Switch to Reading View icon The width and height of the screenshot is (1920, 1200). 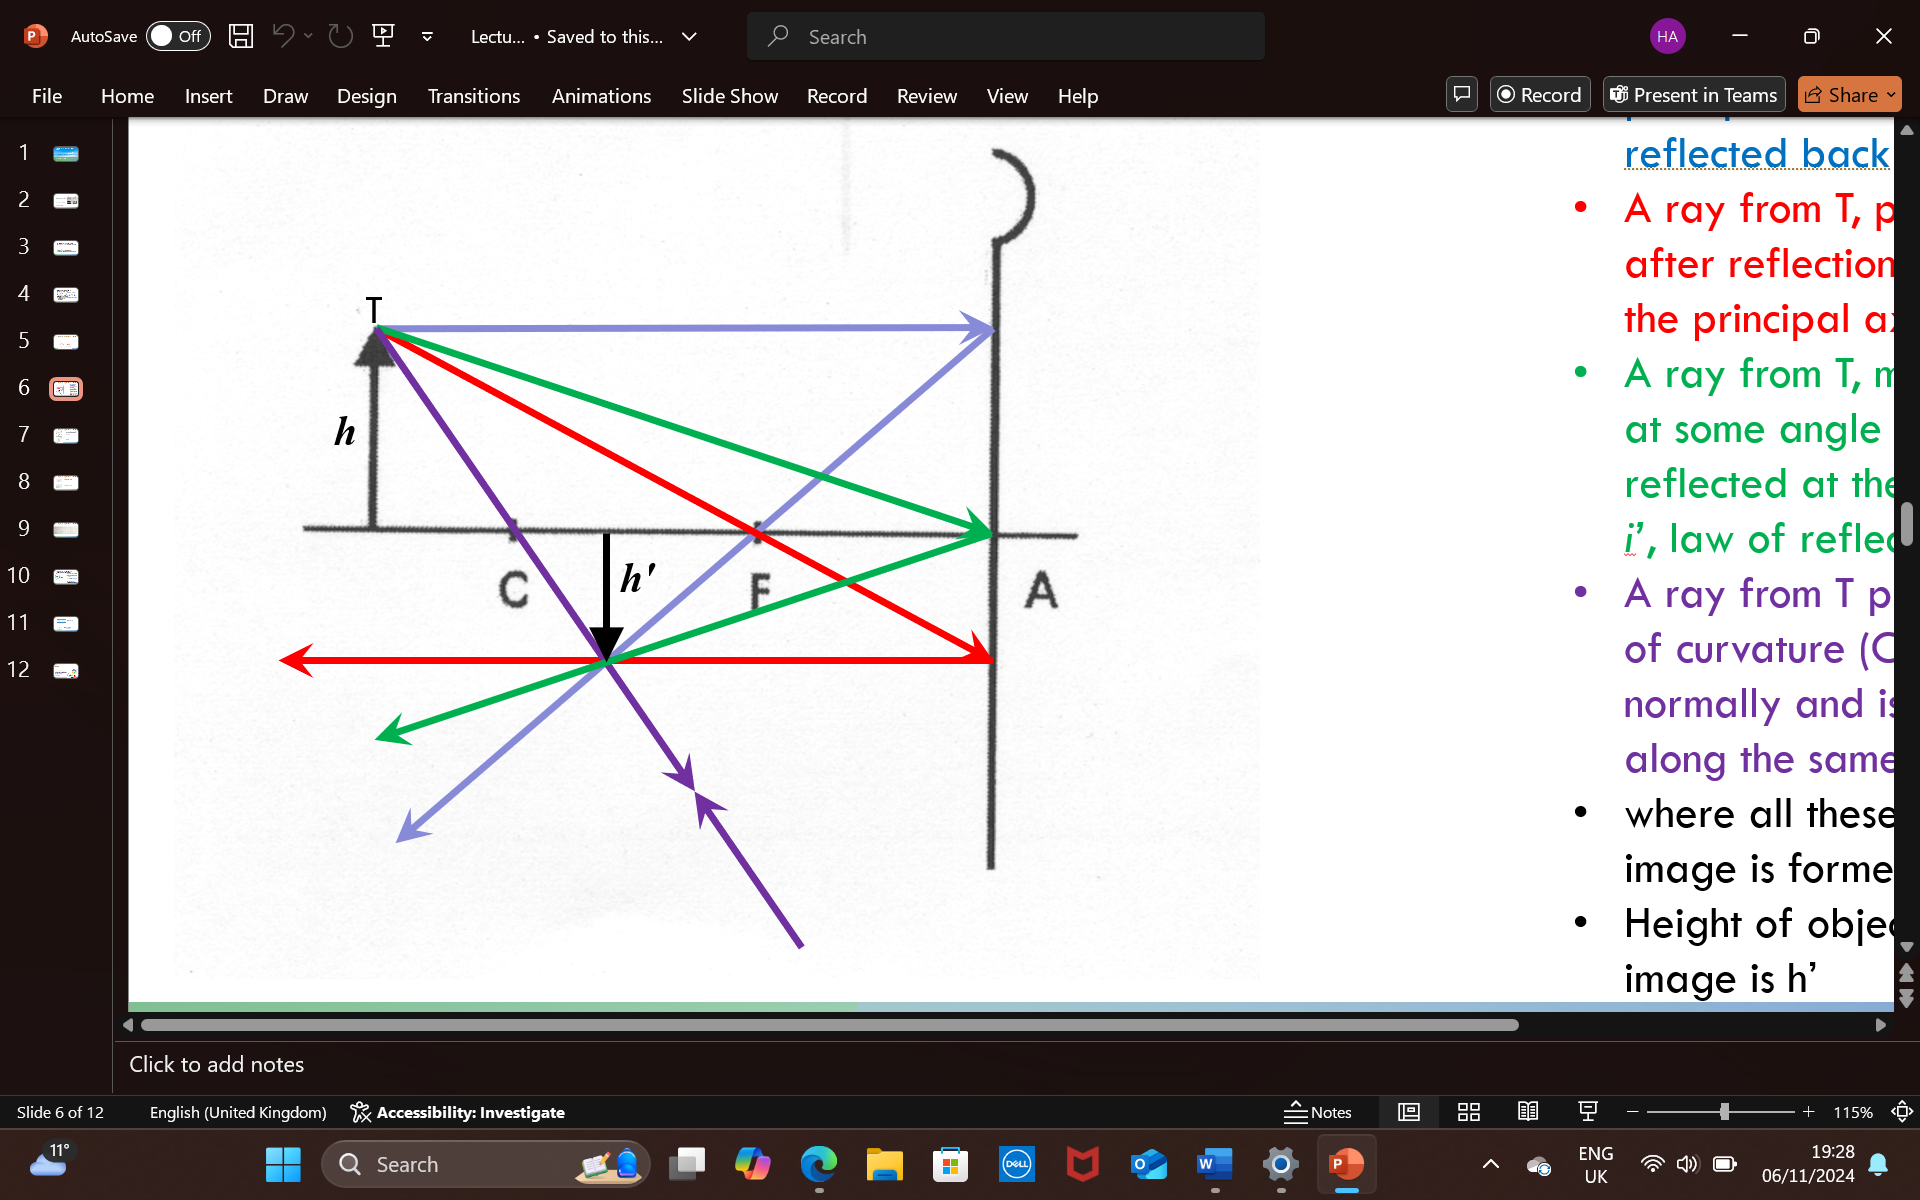[x=1528, y=1112]
